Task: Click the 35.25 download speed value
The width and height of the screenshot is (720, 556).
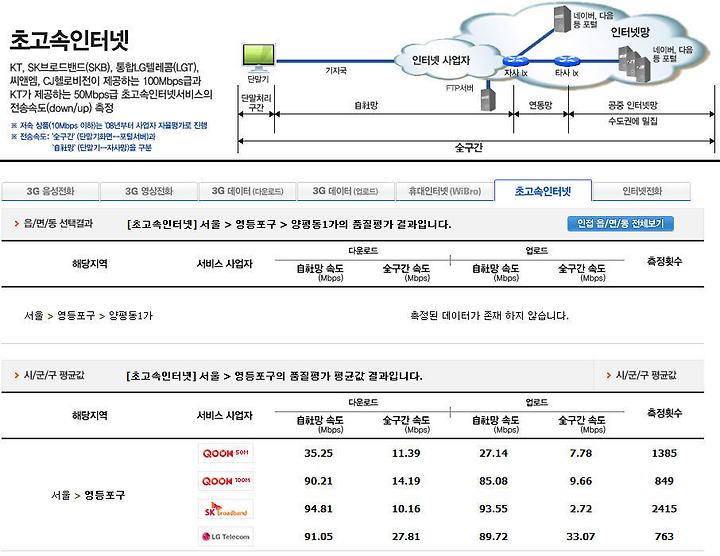Action: point(318,453)
